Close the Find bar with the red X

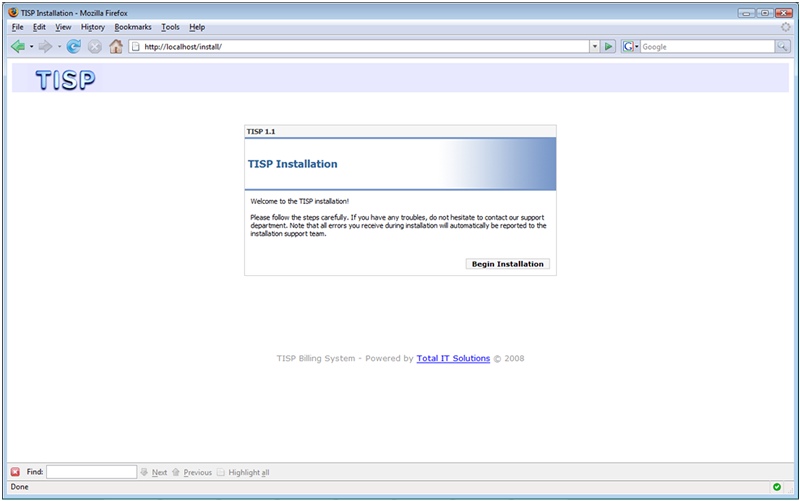click(x=15, y=472)
